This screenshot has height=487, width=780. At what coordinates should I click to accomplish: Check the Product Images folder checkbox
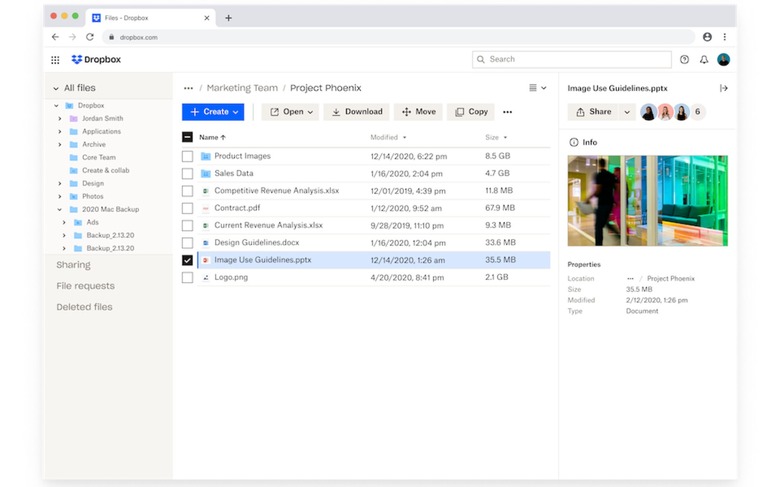coord(187,157)
